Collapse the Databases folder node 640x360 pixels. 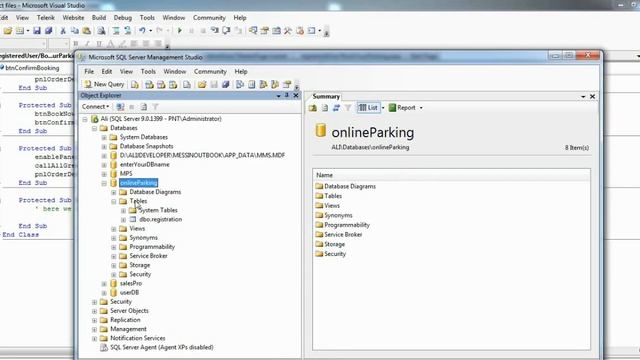coord(94,128)
